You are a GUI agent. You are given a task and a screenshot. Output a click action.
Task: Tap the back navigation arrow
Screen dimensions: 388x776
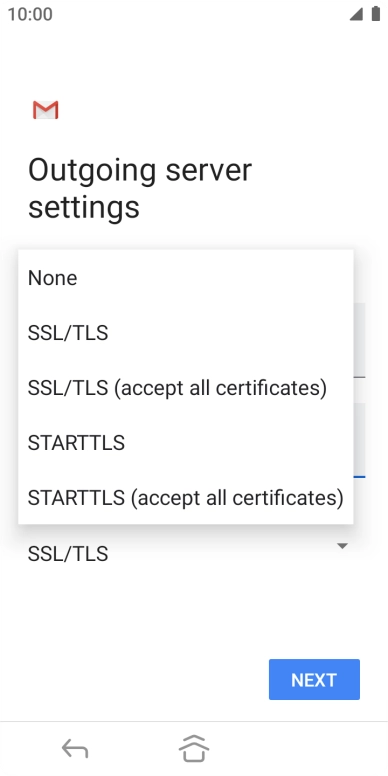[75, 748]
